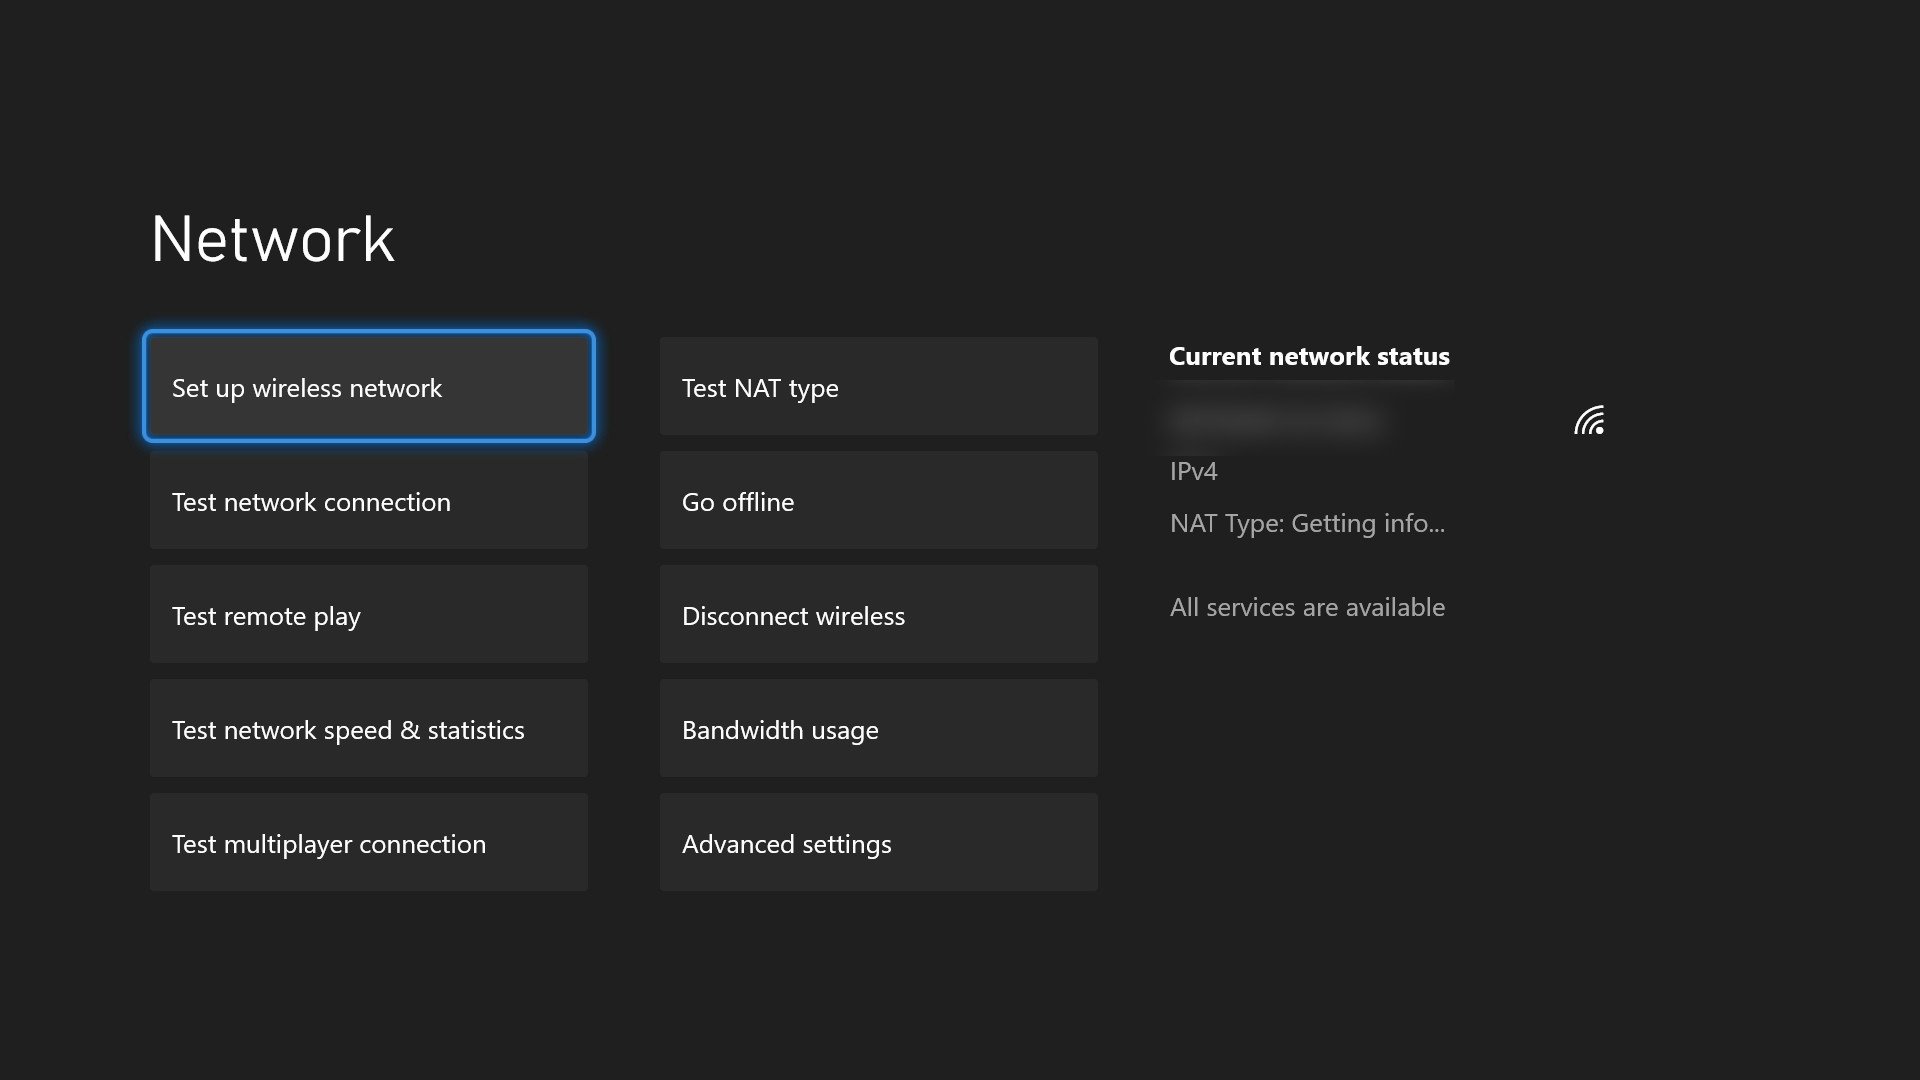Select Test multiplayer connection menu item
The image size is (1920, 1080).
tap(368, 843)
